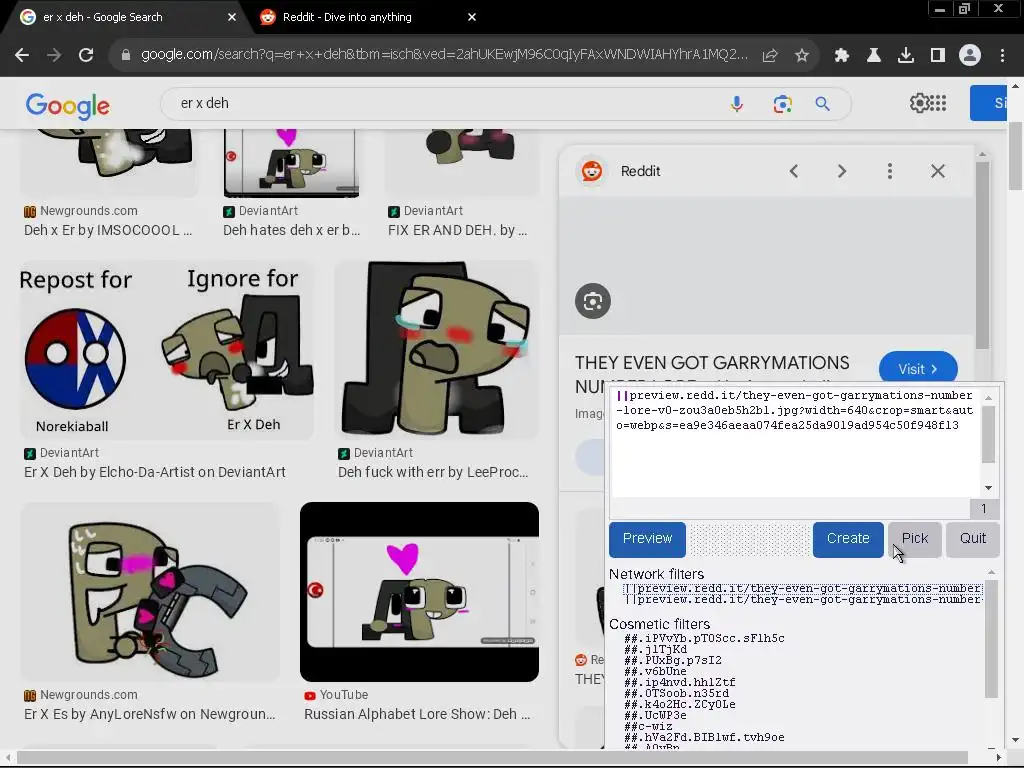This screenshot has width=1024, height=768.
Task: Open the Norekiaball Er X Deh thumbnail
Action: (x=167, y=350)
